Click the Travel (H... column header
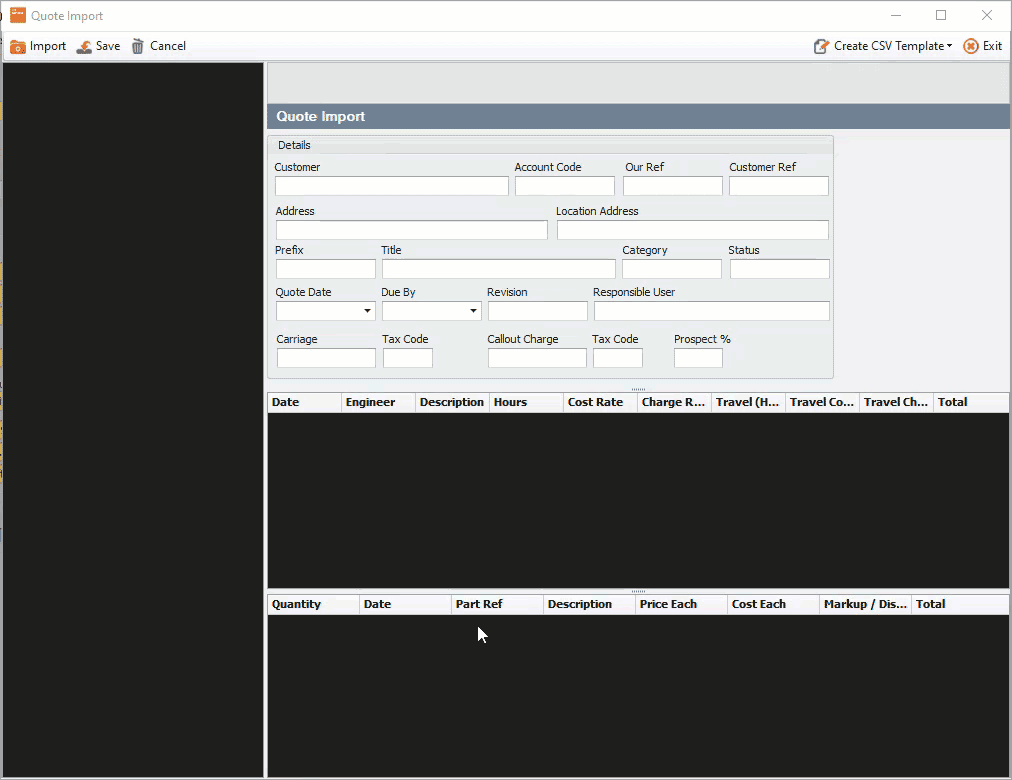 click(748, 402)
